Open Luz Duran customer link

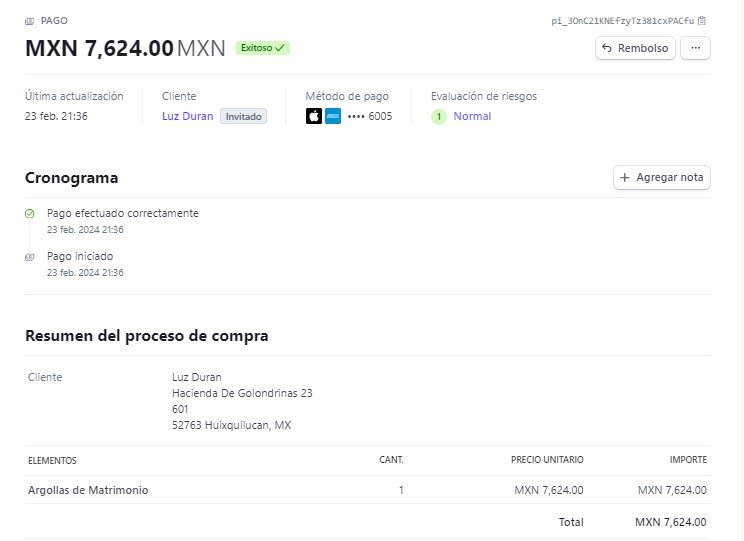point(187,116)
